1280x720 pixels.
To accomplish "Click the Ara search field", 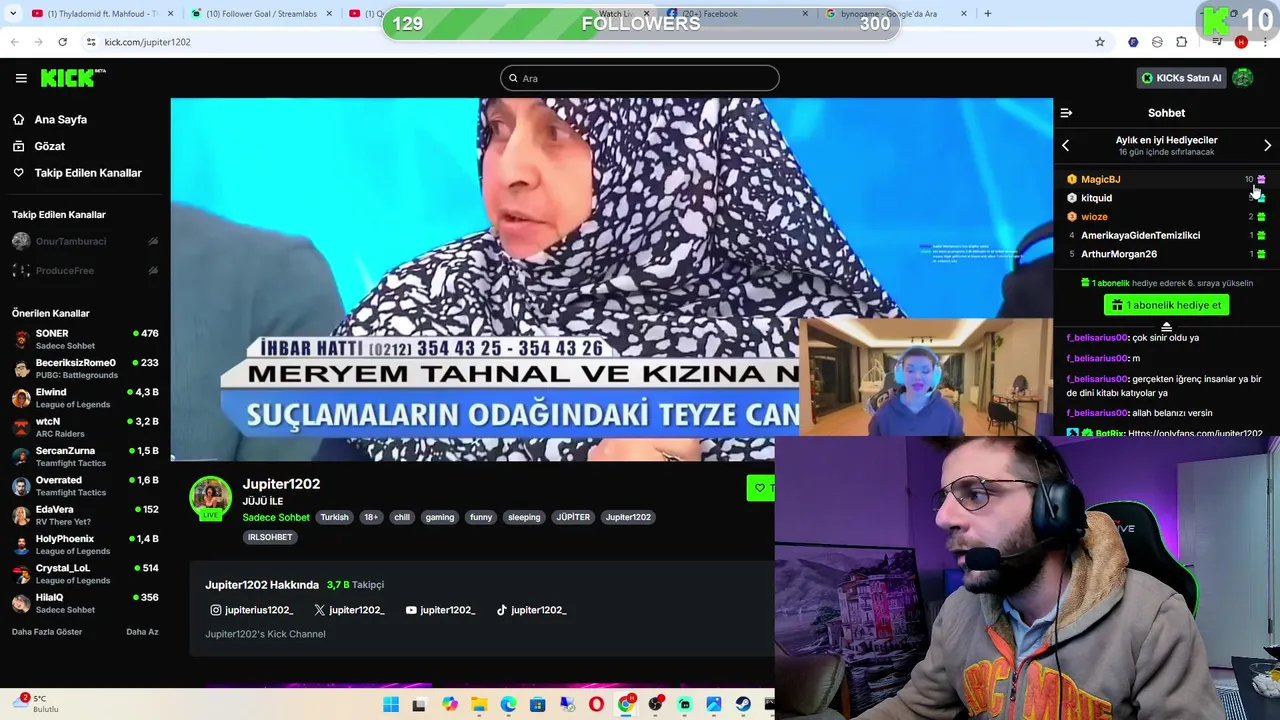I will point(640,78).
